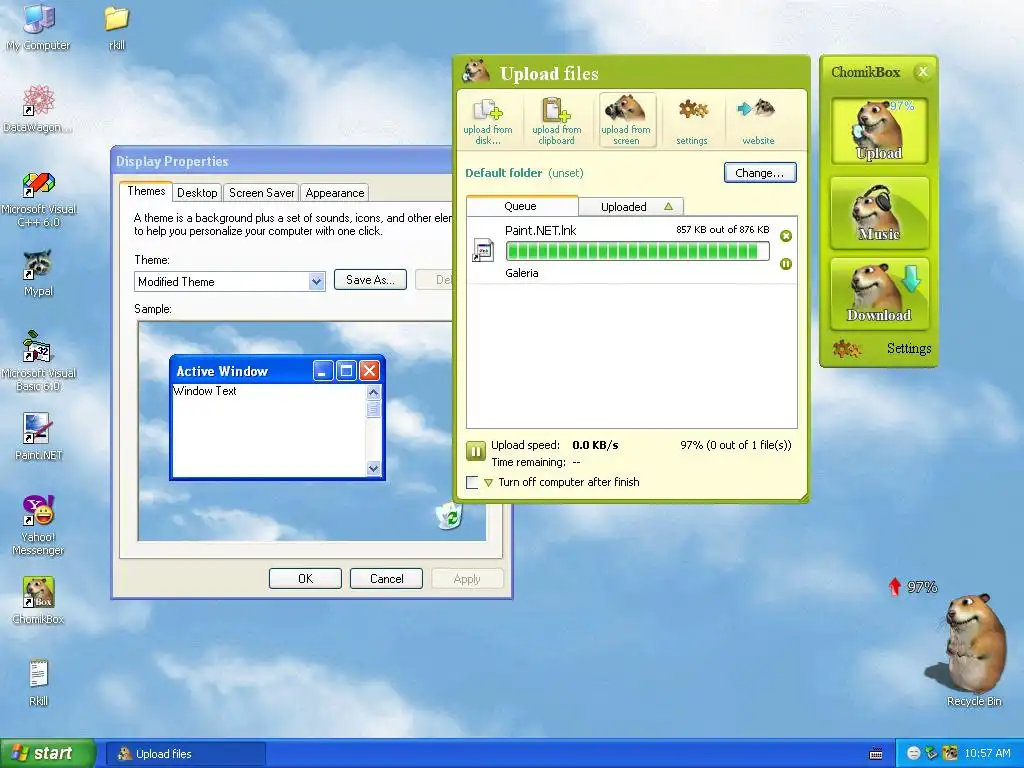Screen dimensions: 1024x768
Task: Select ChomikBox desktop shortcut
Action: 39,600
